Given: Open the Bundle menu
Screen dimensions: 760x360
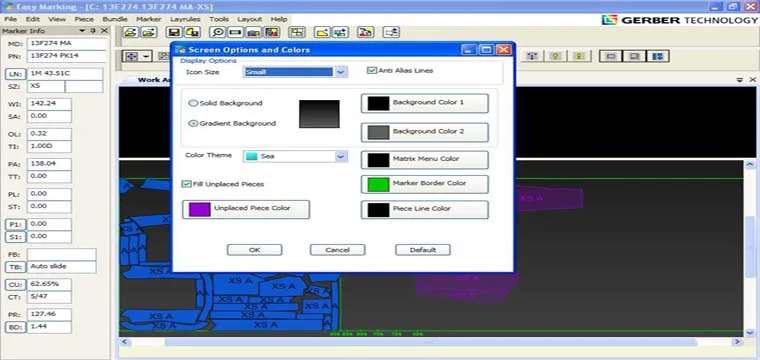Looking at the screenshot, I should tap(115, 19).
